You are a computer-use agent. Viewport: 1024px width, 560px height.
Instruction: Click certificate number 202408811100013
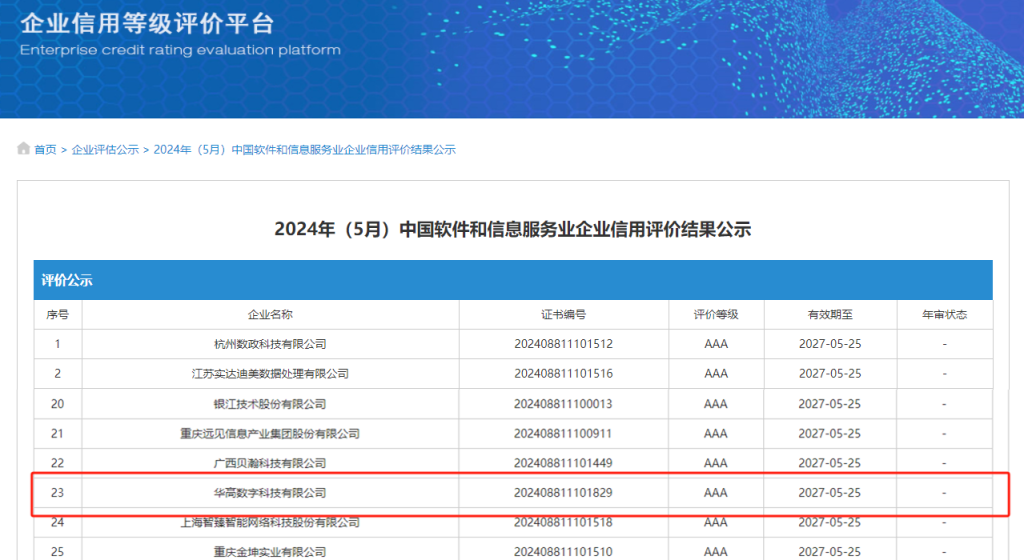coord(563,404)
